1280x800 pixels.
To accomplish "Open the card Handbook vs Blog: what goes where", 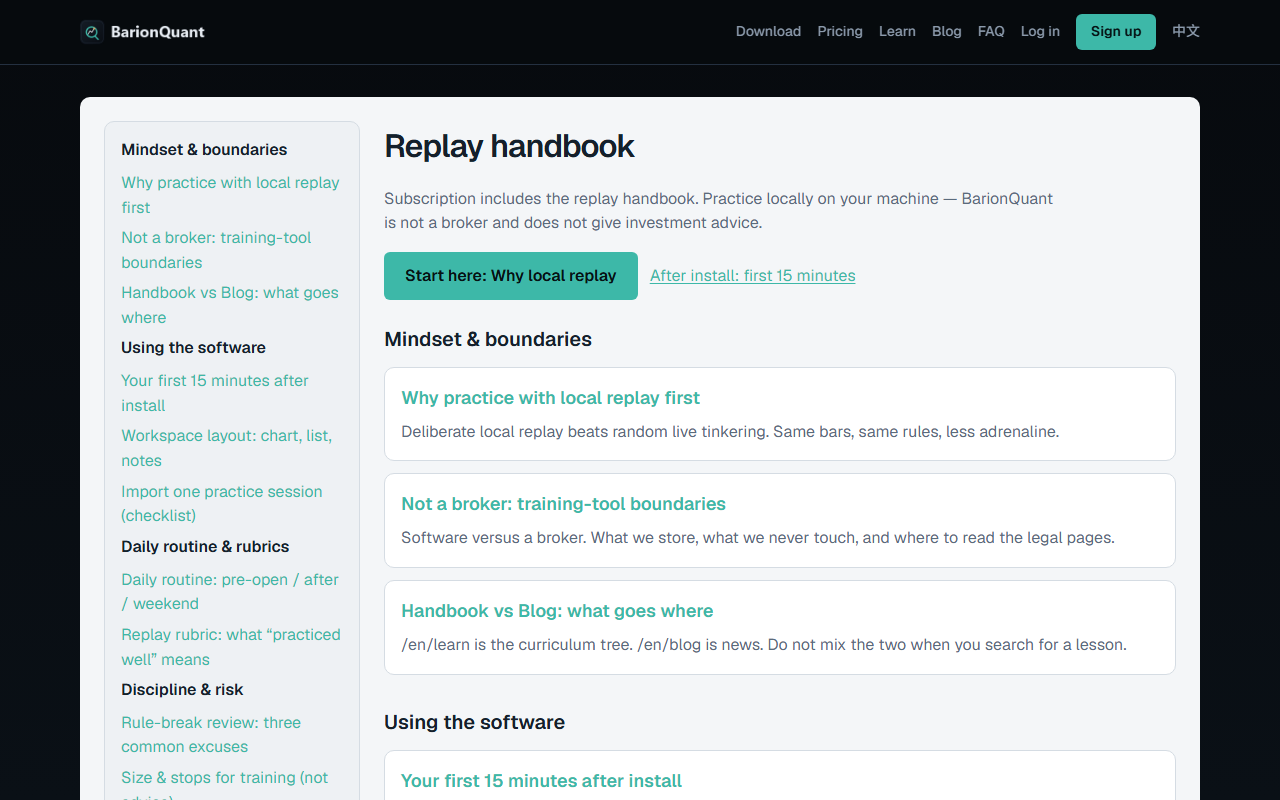I will pos(780,627).
